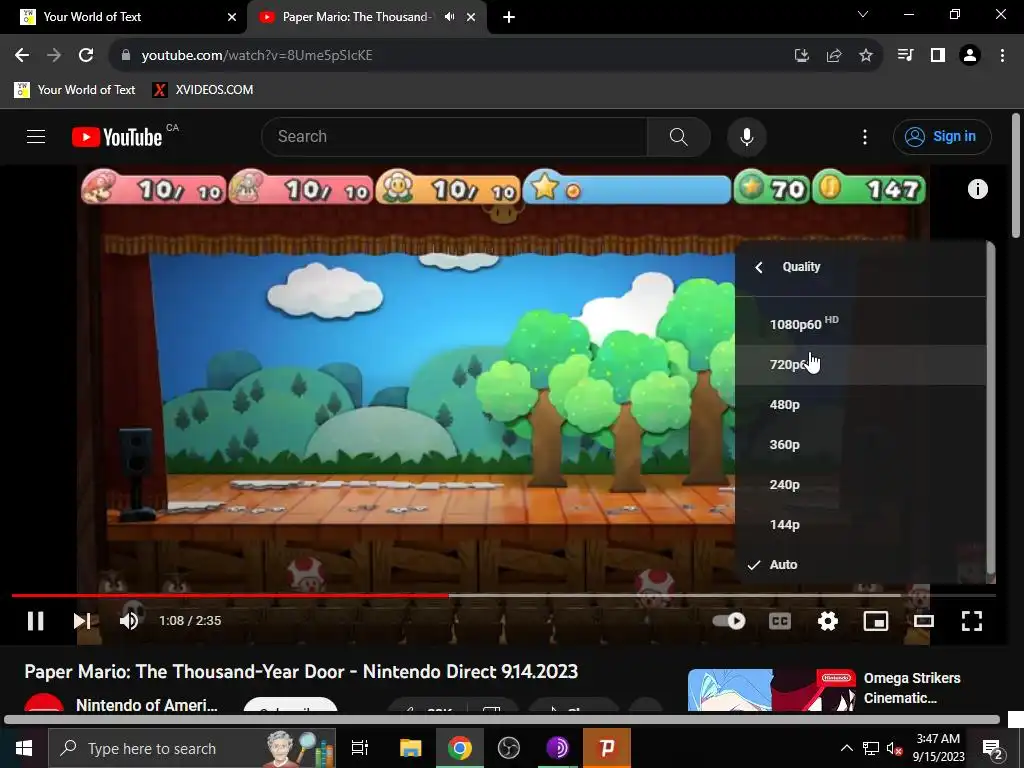Image resolution: width=1024 pixels, height=768 pixels.
Task: Pick 144p video quality
Action: pos(861,524)
